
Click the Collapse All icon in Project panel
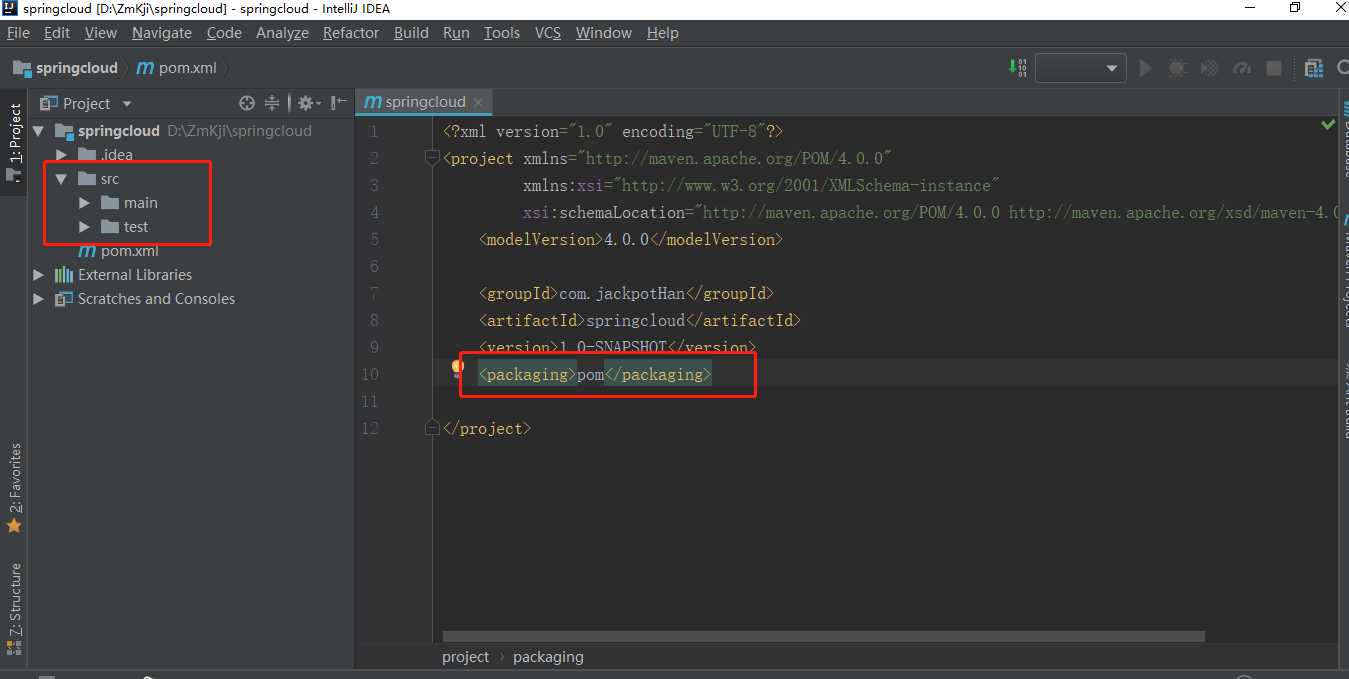pyautogui.click(x=272, y=103)
